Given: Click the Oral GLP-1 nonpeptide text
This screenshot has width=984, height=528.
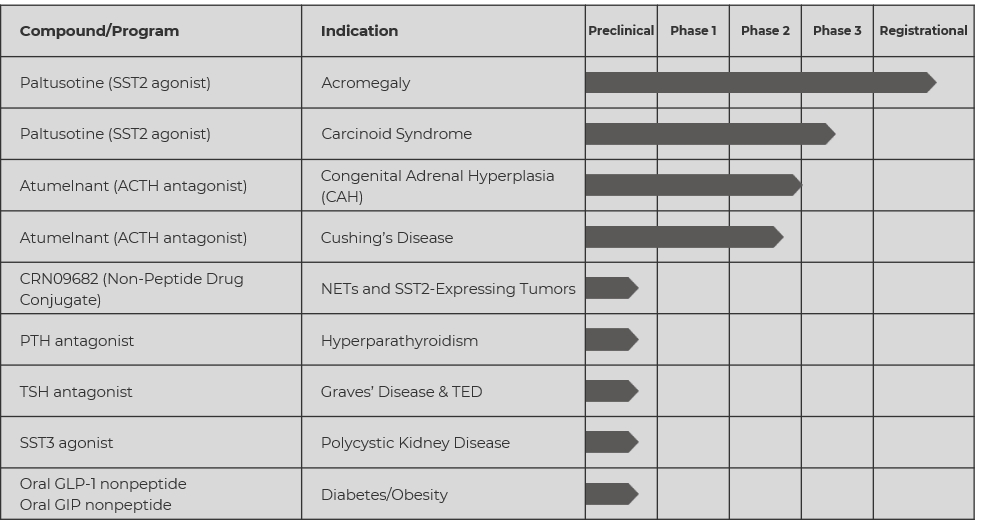Looking at the screenshot, I should click(x=103, y=484).
